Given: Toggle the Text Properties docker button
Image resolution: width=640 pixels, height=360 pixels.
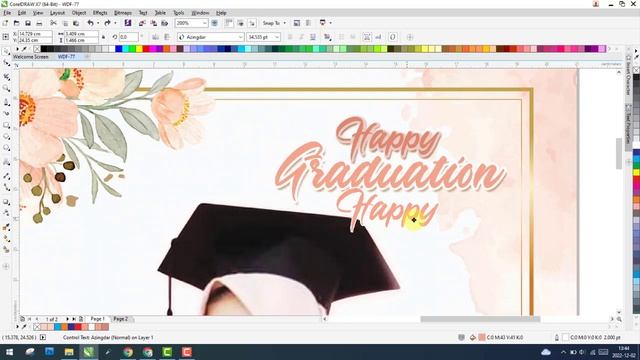Looking at the screenshot, I should click(x=367, y=37).
